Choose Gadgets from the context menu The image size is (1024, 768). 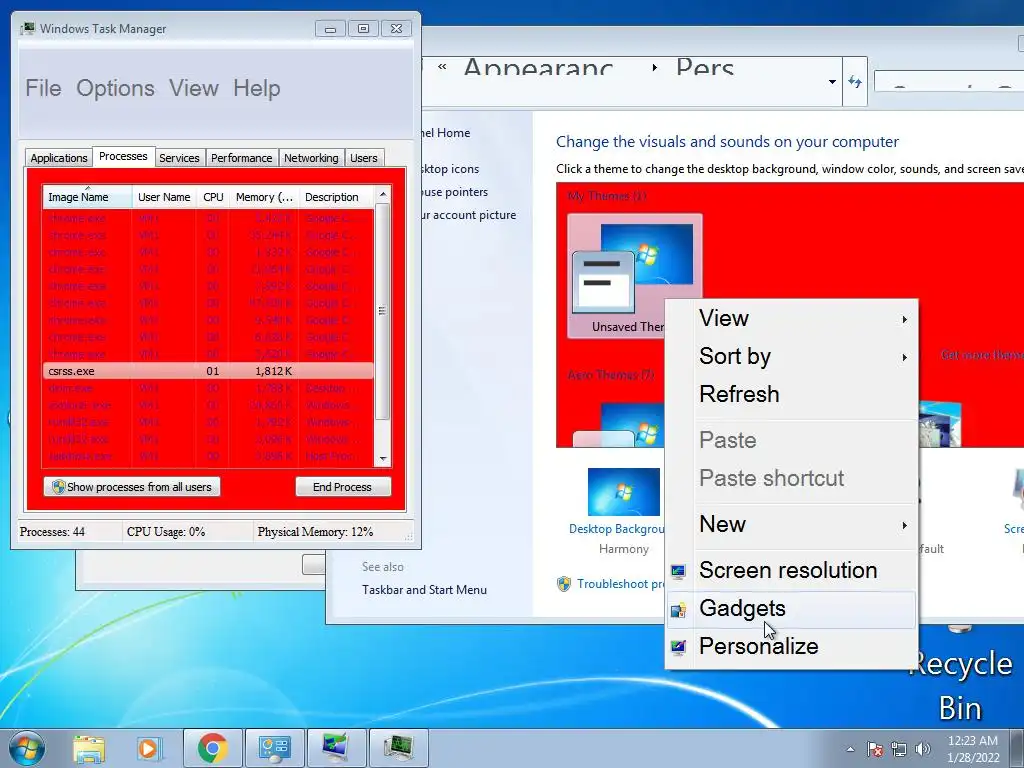(x=792, y=609)
